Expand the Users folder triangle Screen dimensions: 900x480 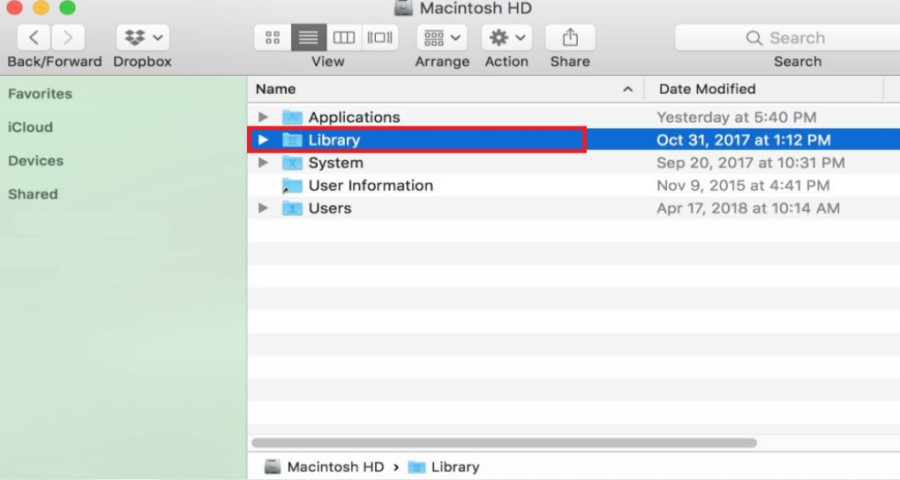coord(263,208)
